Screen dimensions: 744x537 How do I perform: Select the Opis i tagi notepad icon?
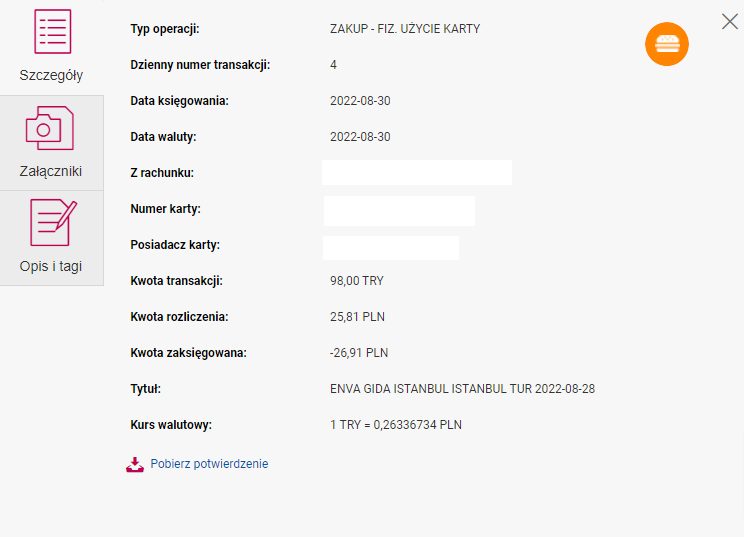click(53, 222)
